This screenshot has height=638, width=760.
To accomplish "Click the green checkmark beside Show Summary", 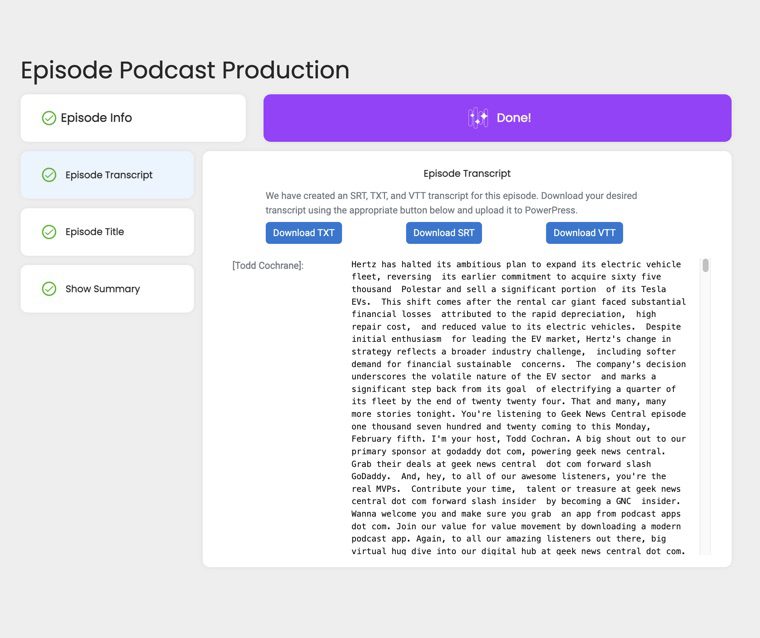I will [49, 289].
